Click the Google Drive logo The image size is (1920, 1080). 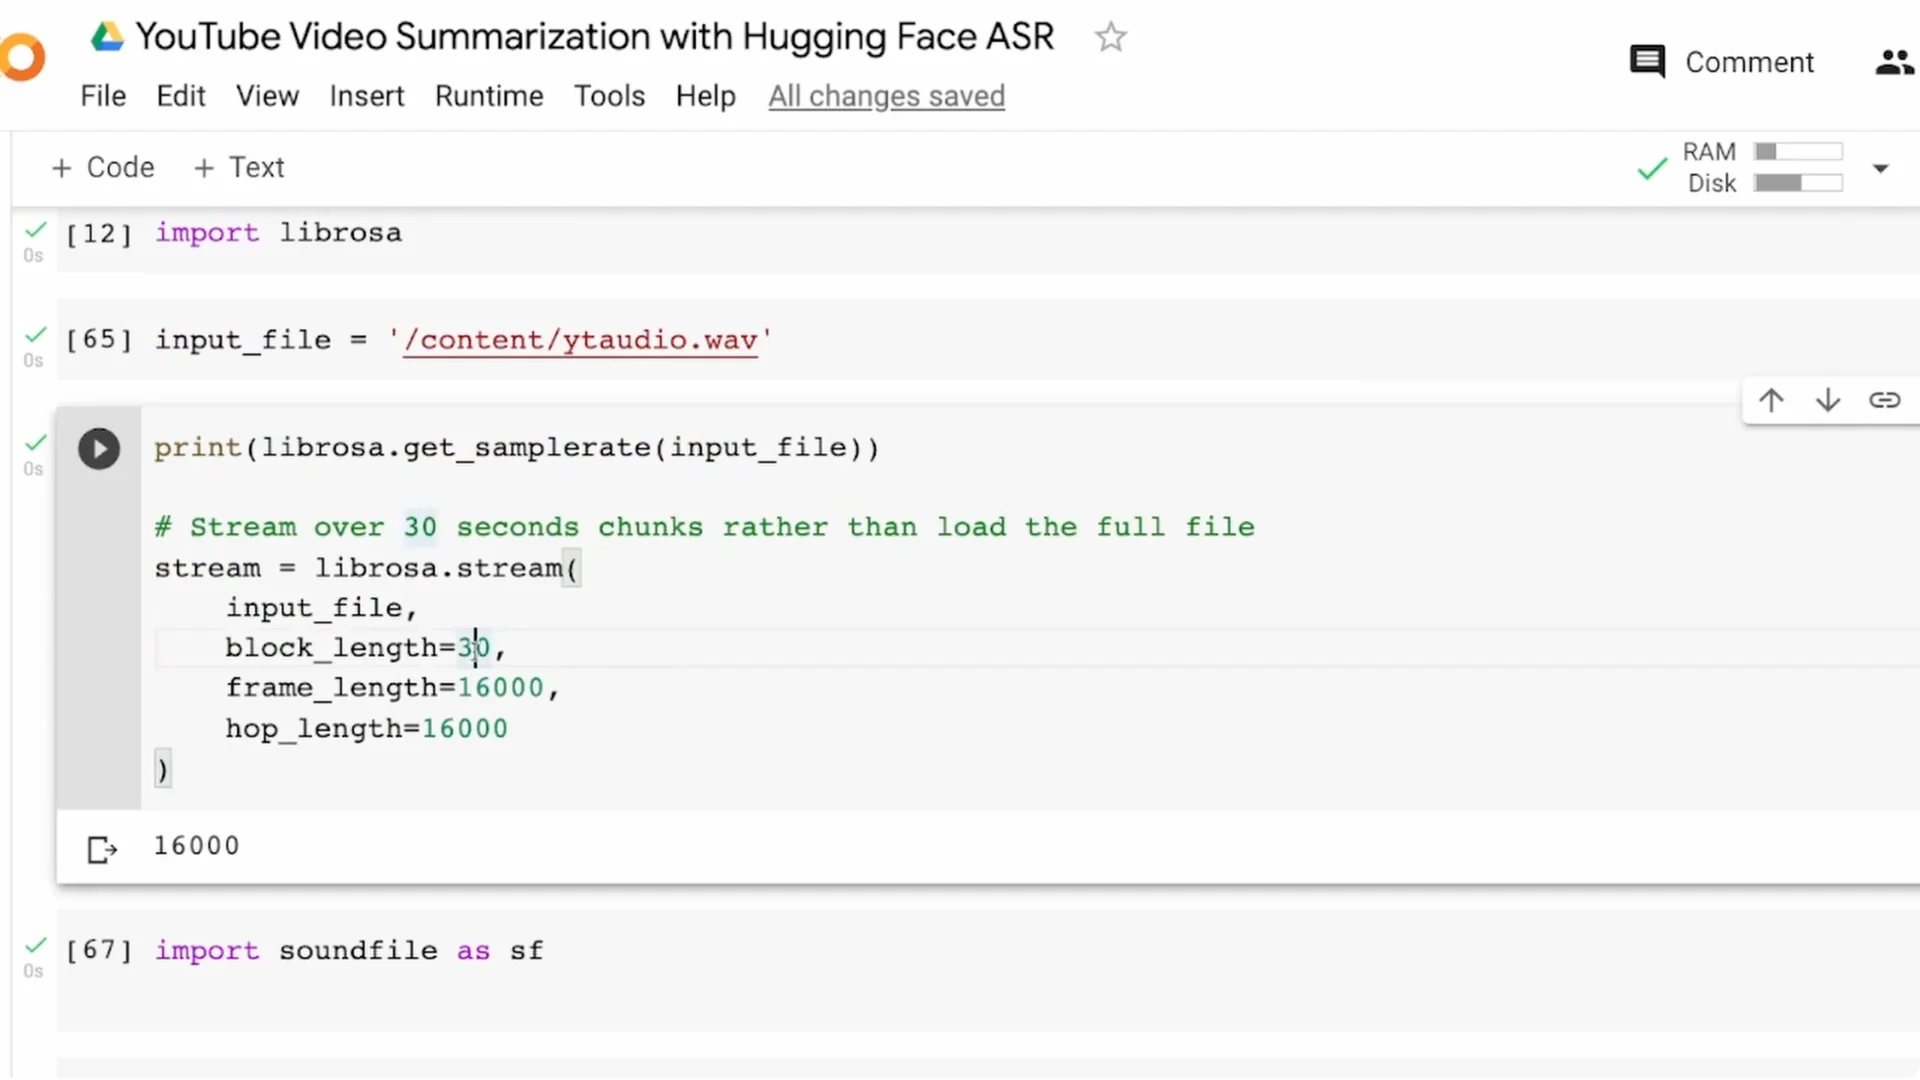pos(107,35)
